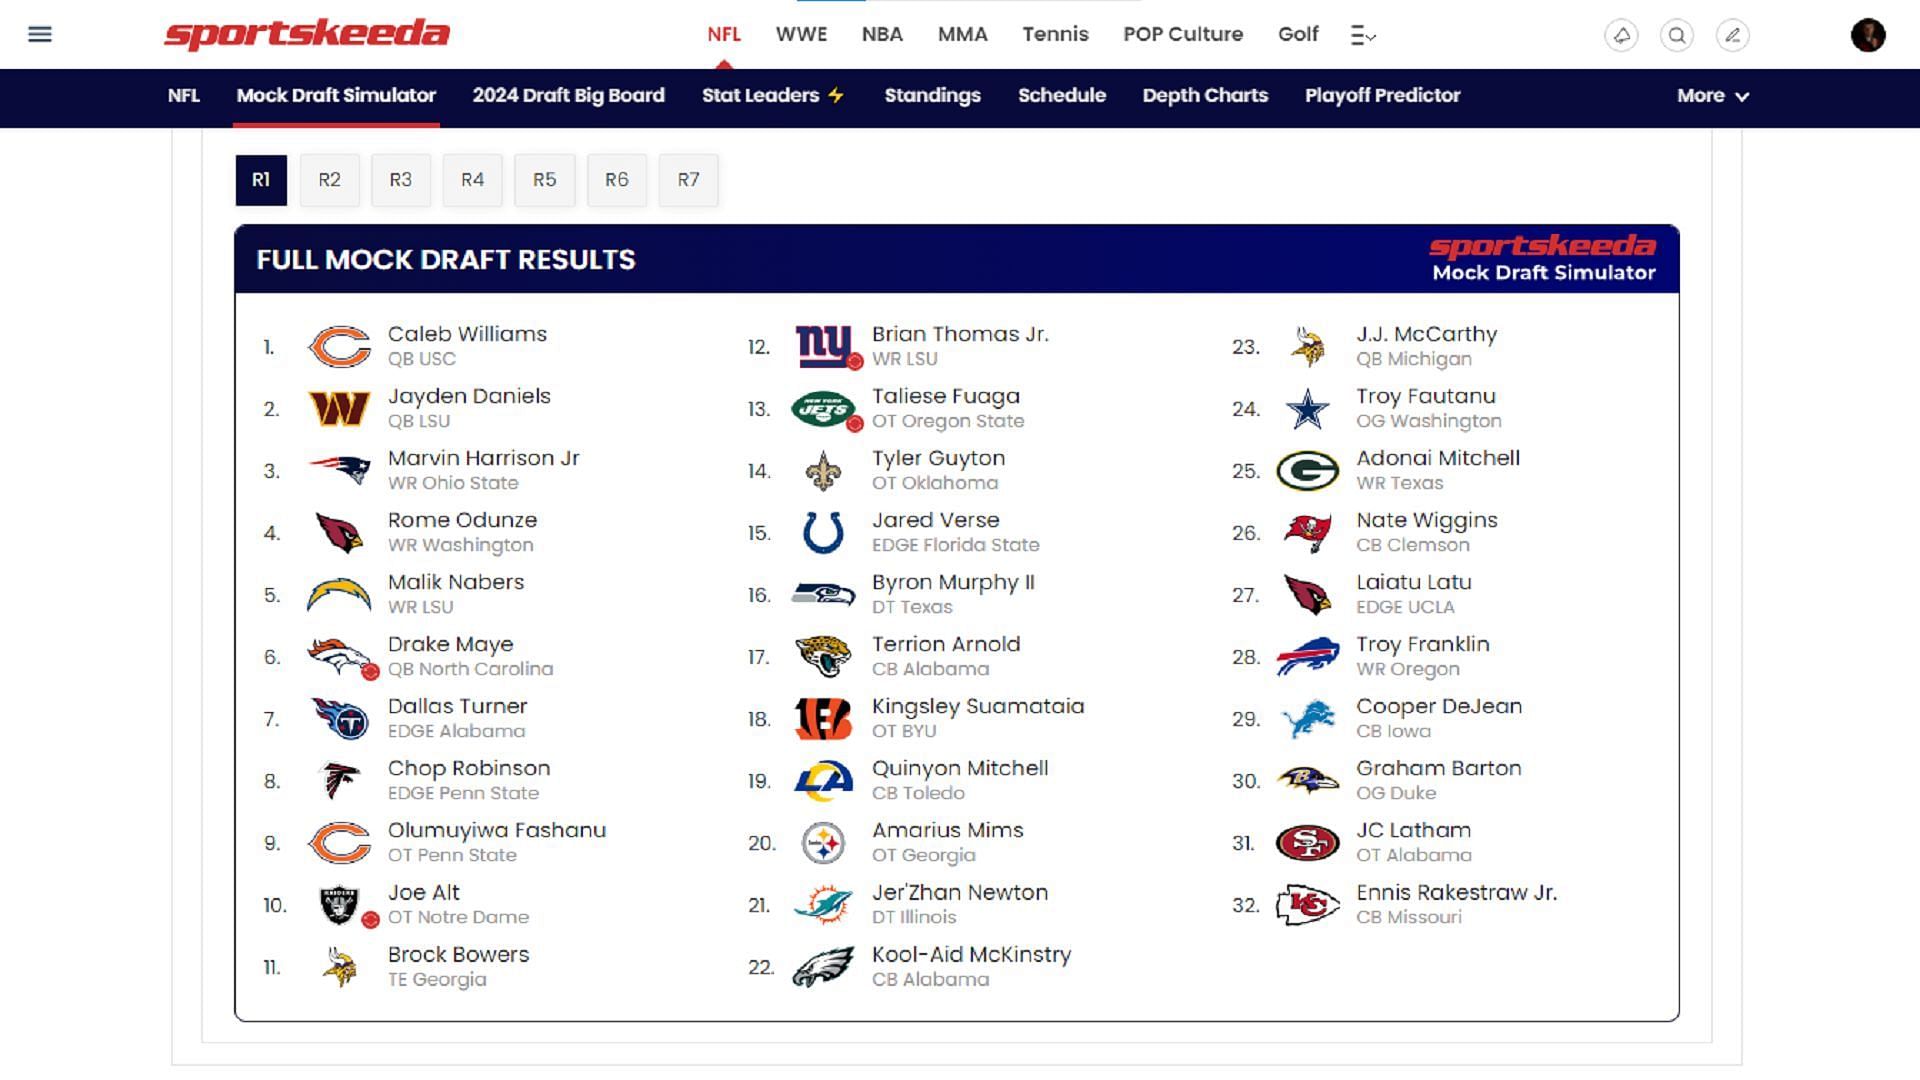
Task: Switch to the R7 round tab
Action: click(x=688, y=180)
